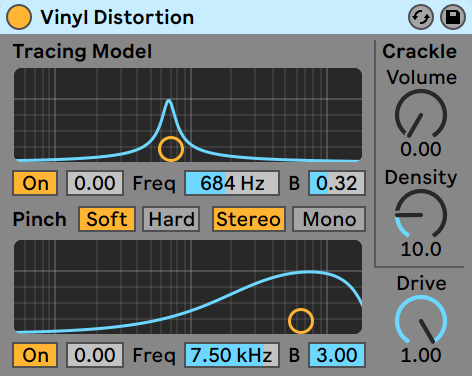Select the Soft pinch mode

coord(107,219)
